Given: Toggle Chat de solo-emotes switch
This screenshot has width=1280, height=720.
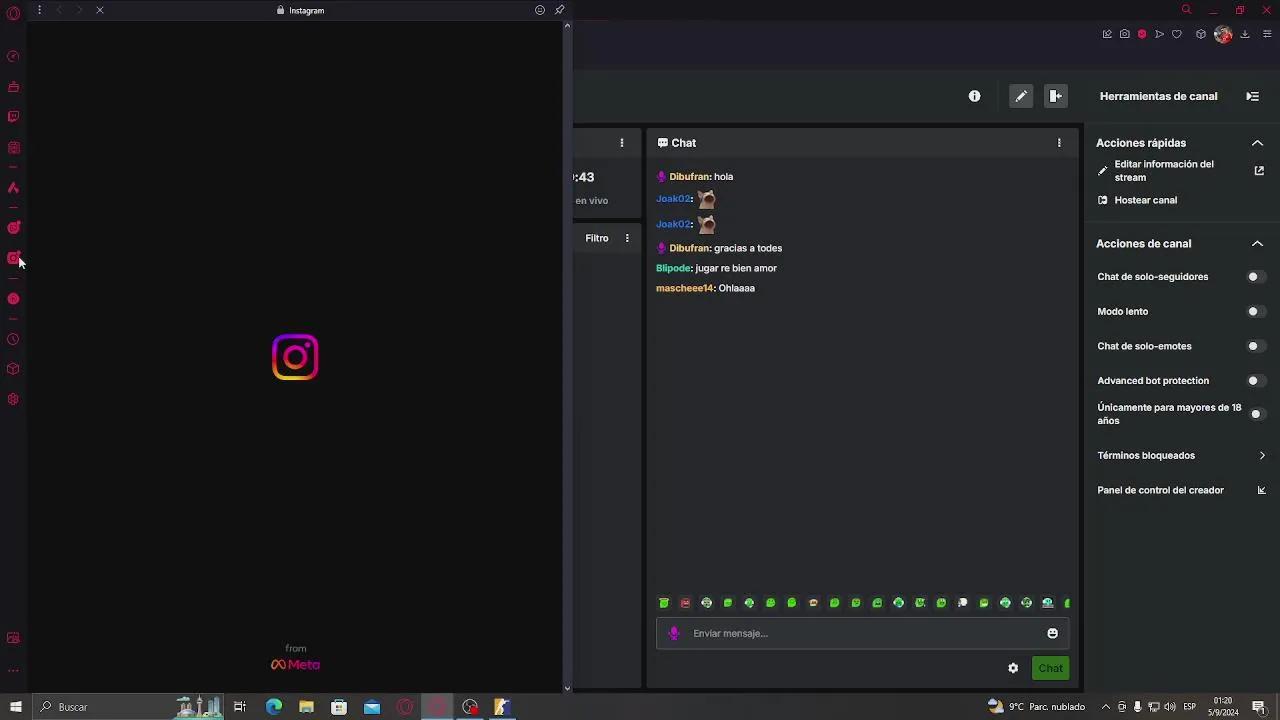Looking at the screenshot, I should pos(1256,346).
